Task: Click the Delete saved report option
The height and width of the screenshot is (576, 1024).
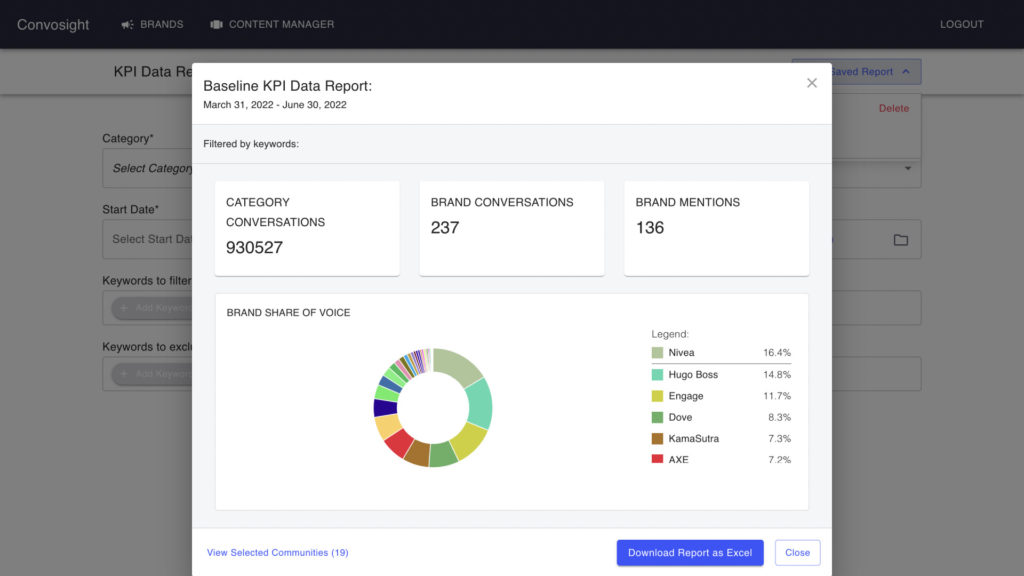Action: coord(894,108)
